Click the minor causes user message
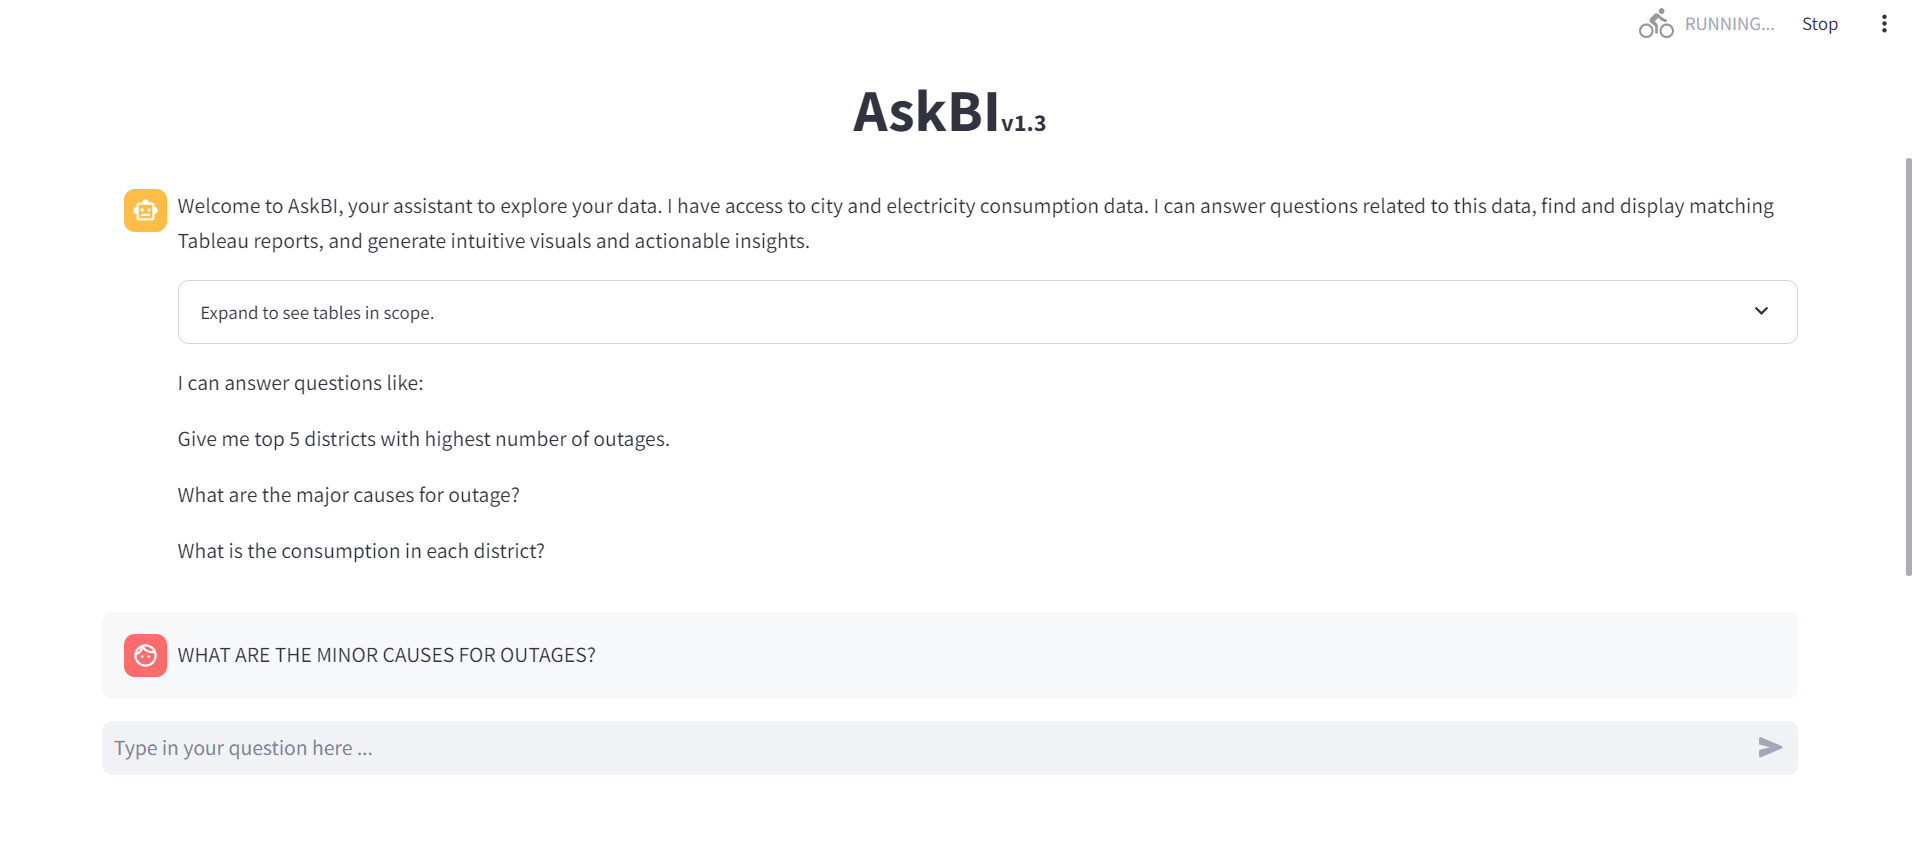 point(386,655)
